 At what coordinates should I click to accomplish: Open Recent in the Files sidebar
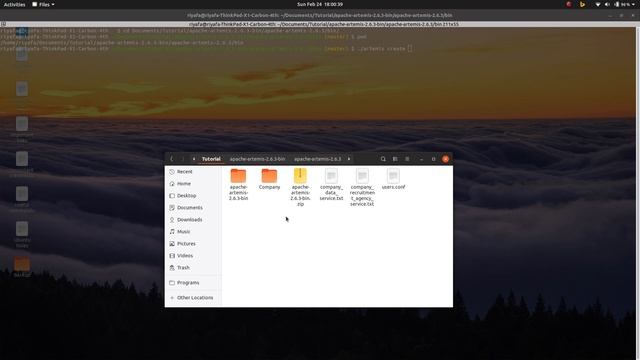coord(193,172)
